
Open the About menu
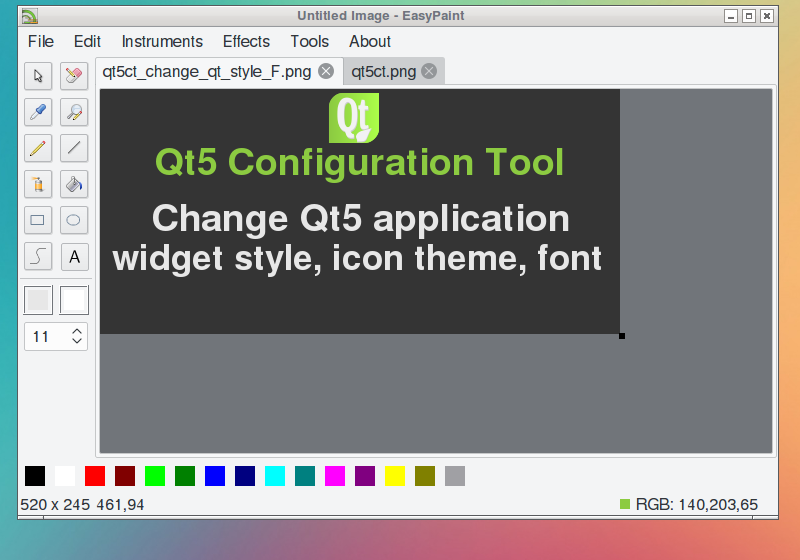tap(370, 41)
